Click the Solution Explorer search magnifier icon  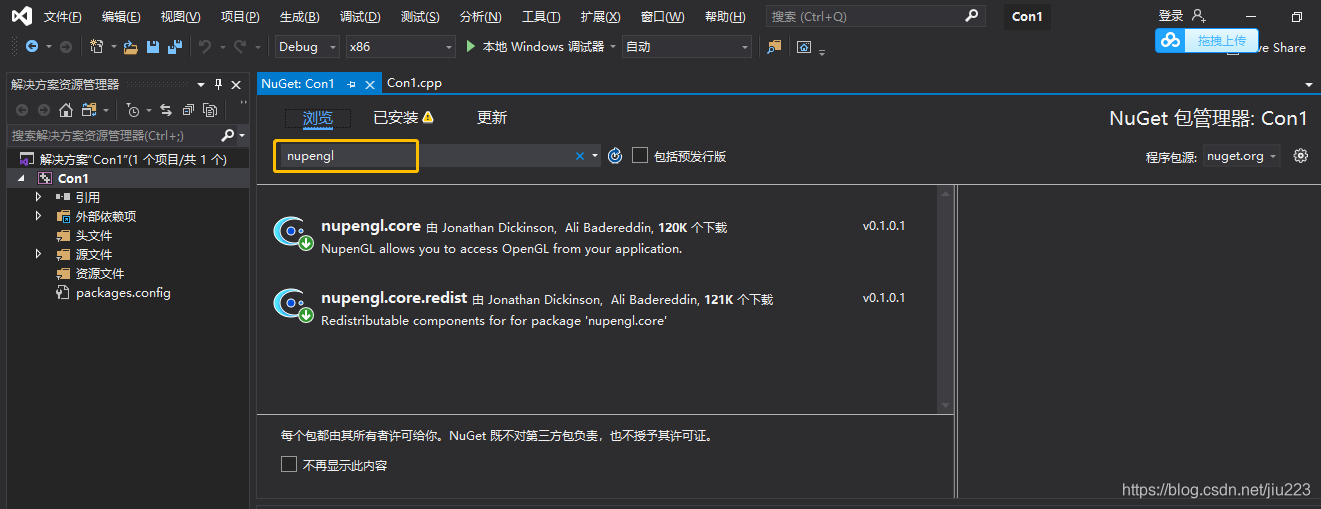tap(228, 135)
